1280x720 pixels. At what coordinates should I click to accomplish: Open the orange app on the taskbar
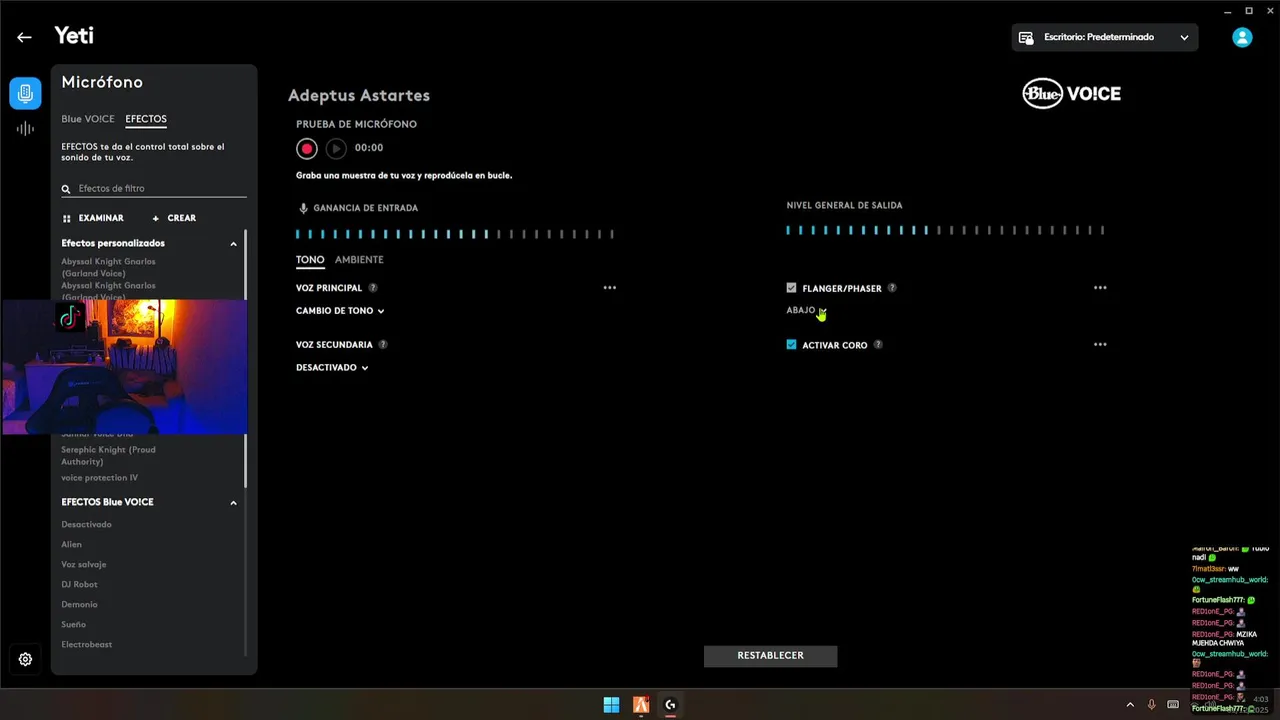click(641, 705)
